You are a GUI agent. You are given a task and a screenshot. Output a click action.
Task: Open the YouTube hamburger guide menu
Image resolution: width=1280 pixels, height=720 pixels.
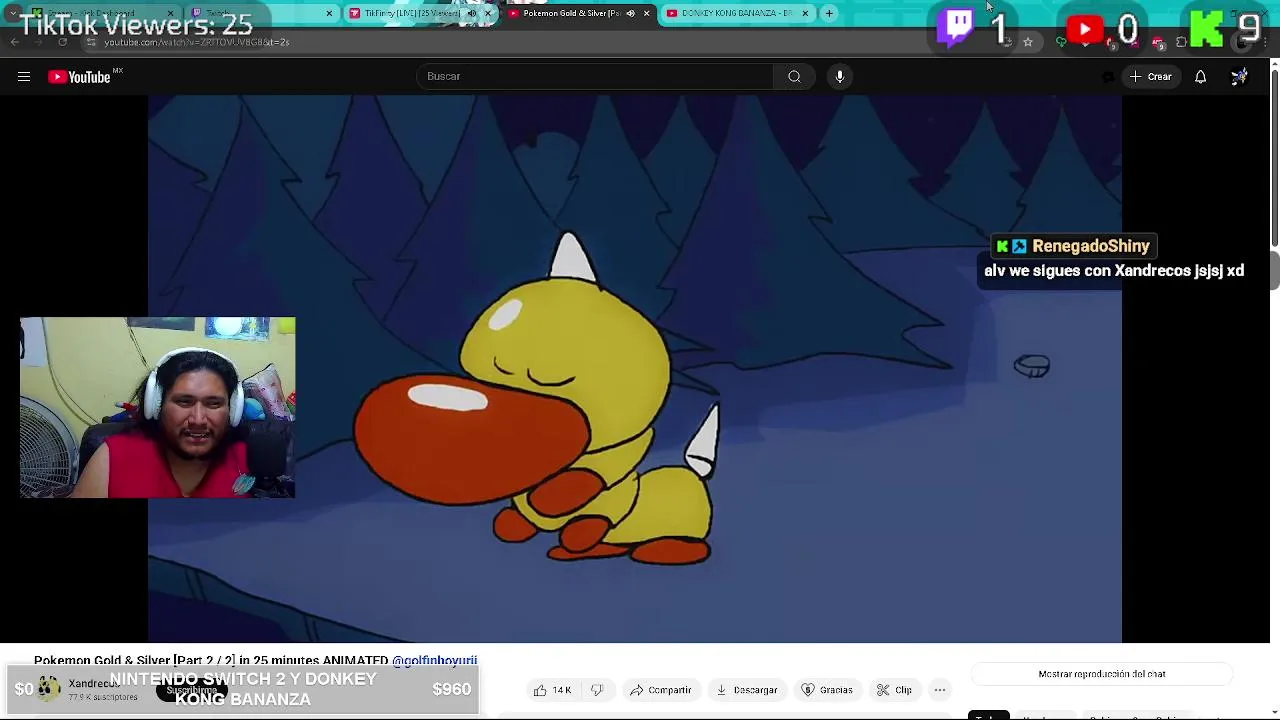(24, 77)
